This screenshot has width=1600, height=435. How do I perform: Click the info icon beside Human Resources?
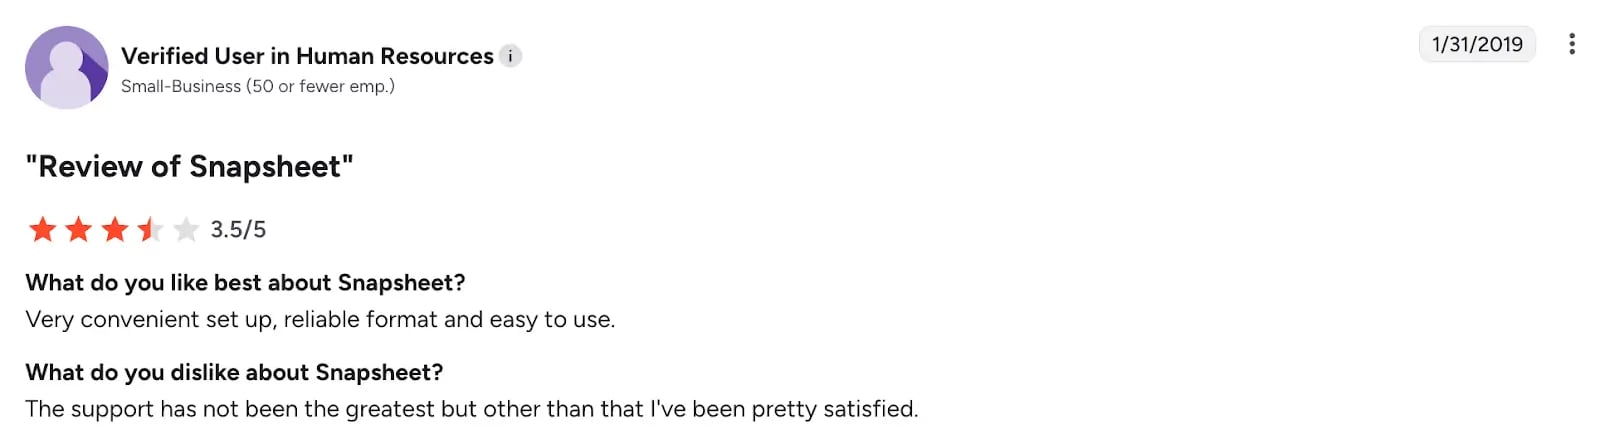[510, 56]
